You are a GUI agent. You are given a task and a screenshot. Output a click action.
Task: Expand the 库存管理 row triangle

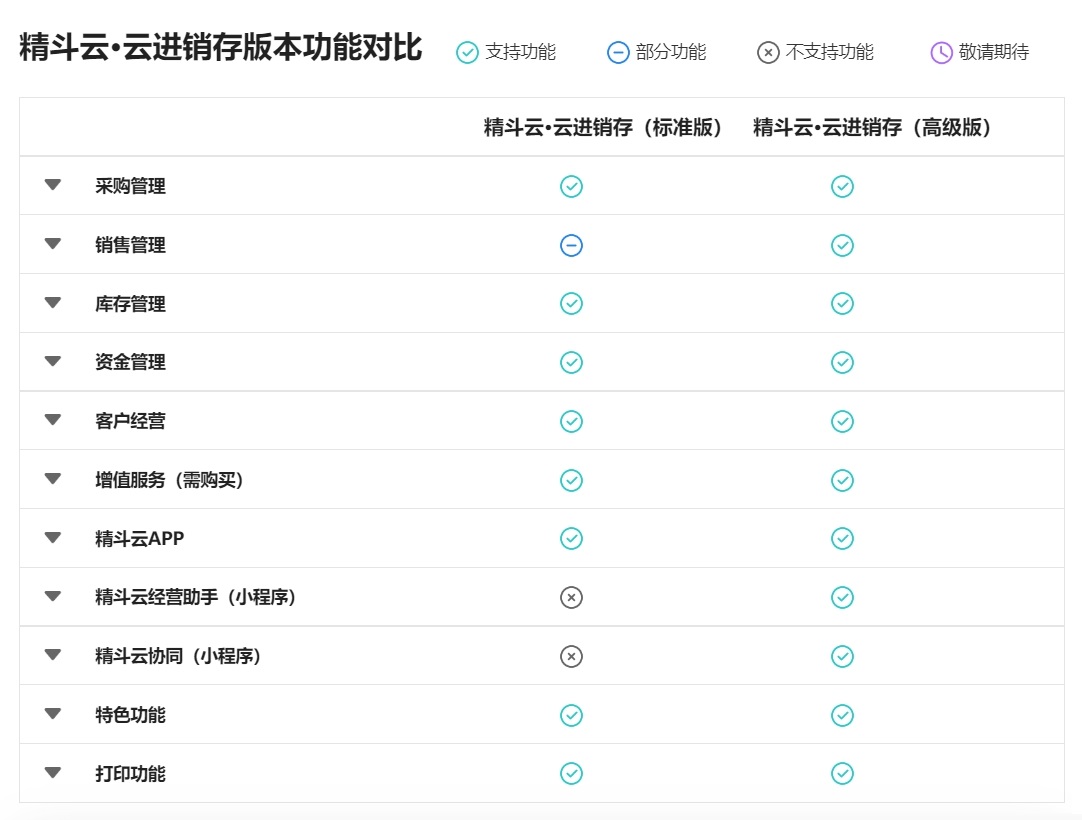(x=53, y=302)
